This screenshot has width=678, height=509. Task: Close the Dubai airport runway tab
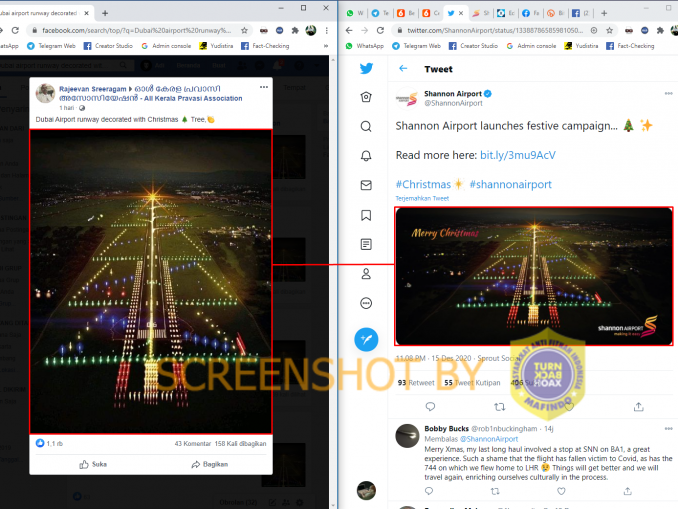click(x=86, y=13)
